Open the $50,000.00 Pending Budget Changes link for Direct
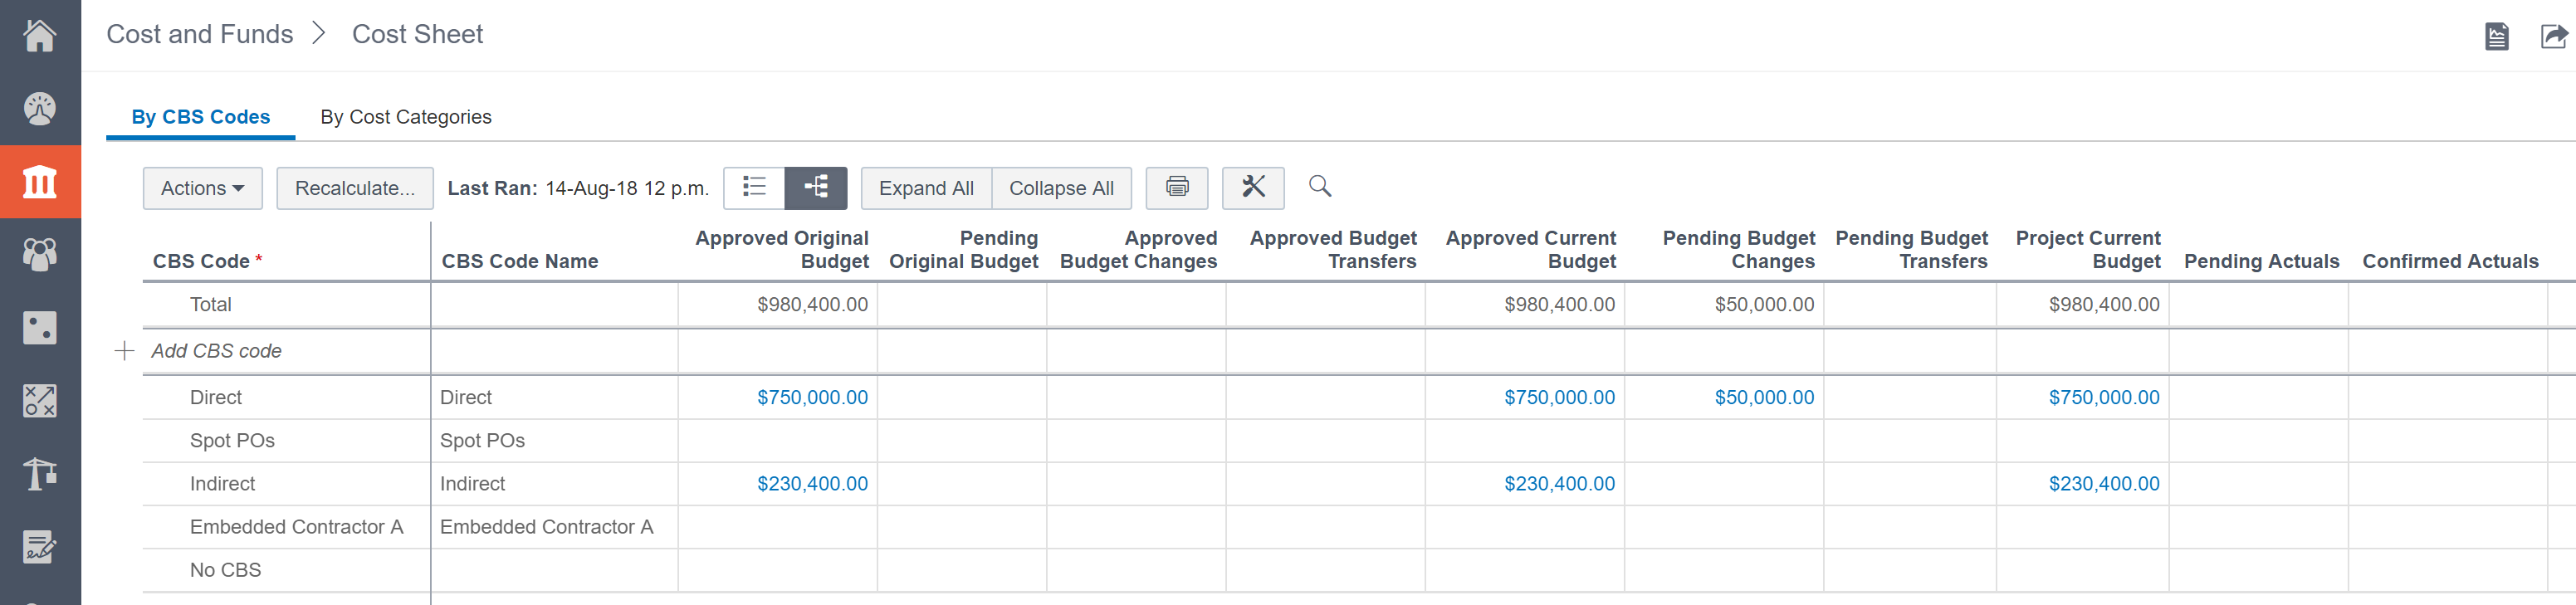This screenshot has width=2576, height=605. coord(1764,397)
